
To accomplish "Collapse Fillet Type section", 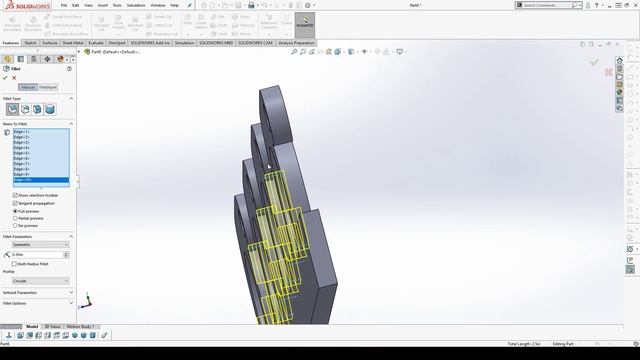I will pyautogui.click(x=71, y=99).
